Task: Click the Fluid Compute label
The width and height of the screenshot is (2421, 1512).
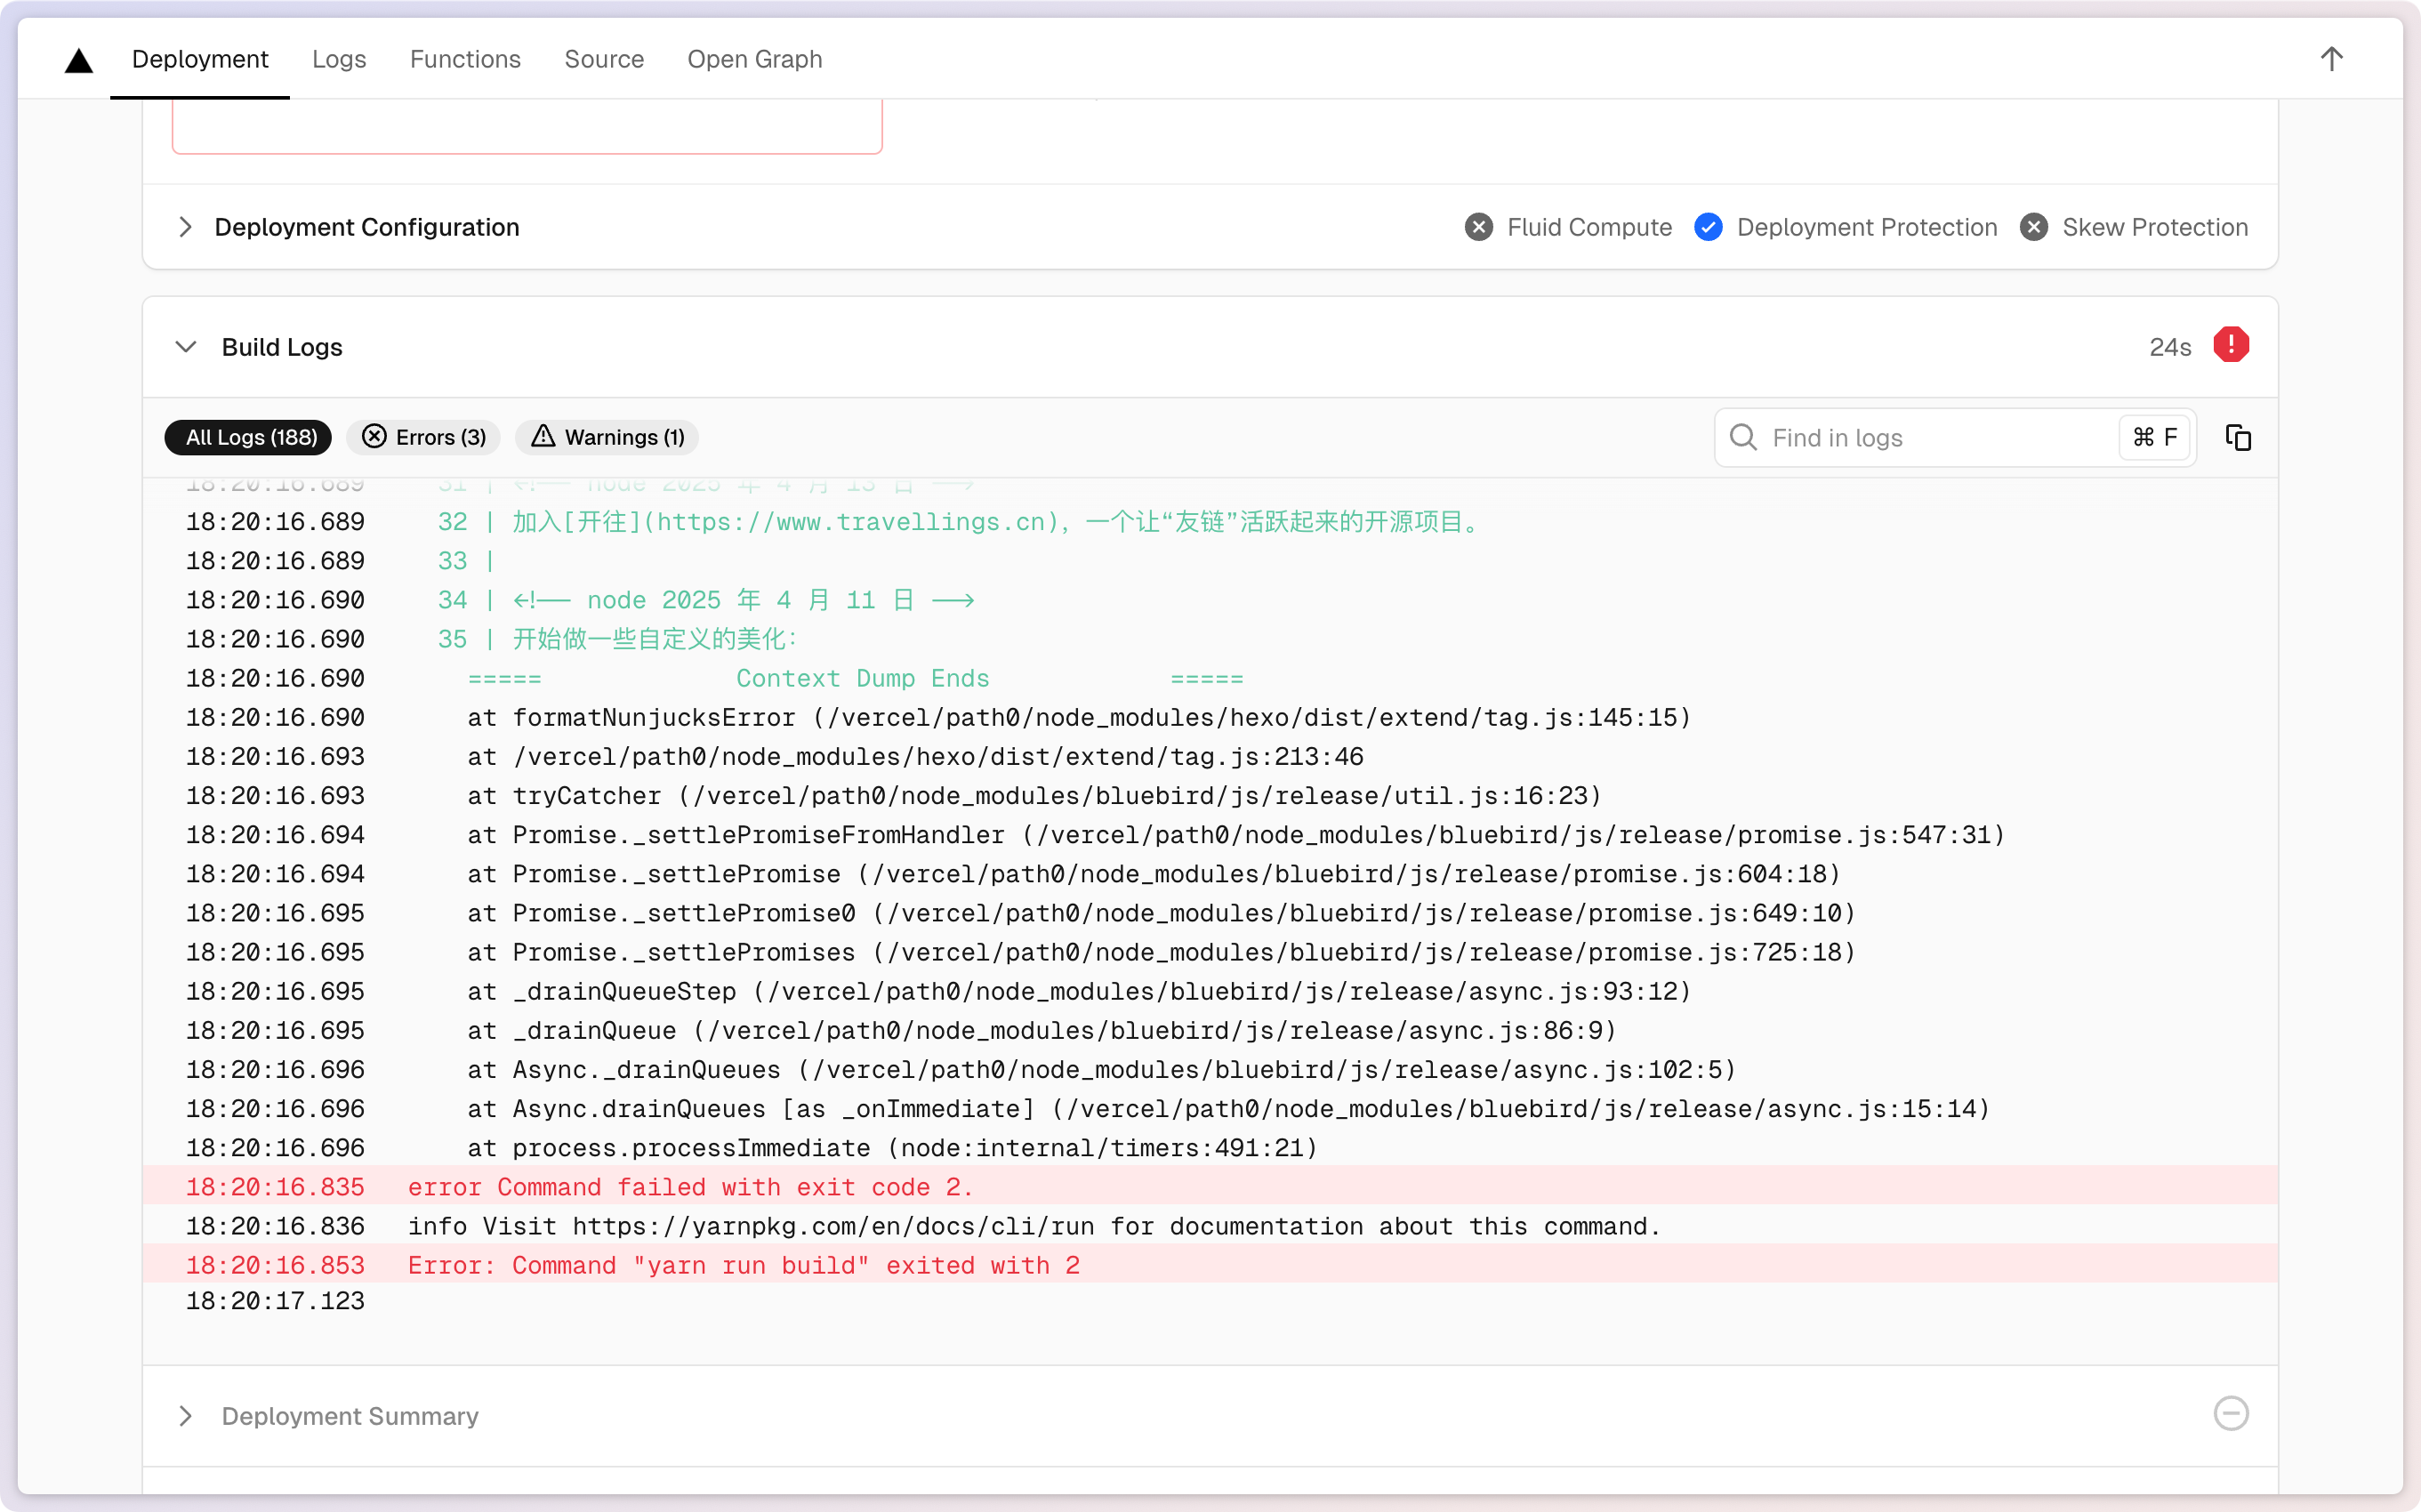Action: [x=1589, y=227]
